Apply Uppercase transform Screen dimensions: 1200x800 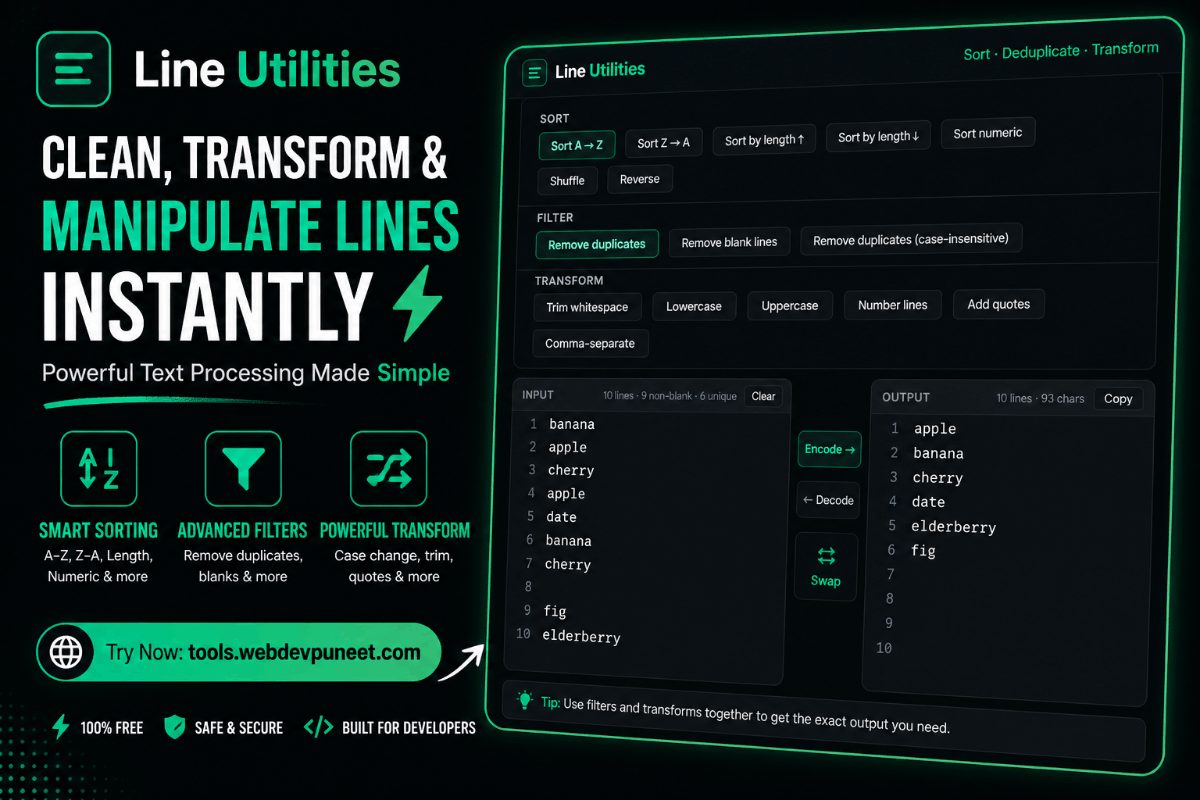click(x=790, y=306)
